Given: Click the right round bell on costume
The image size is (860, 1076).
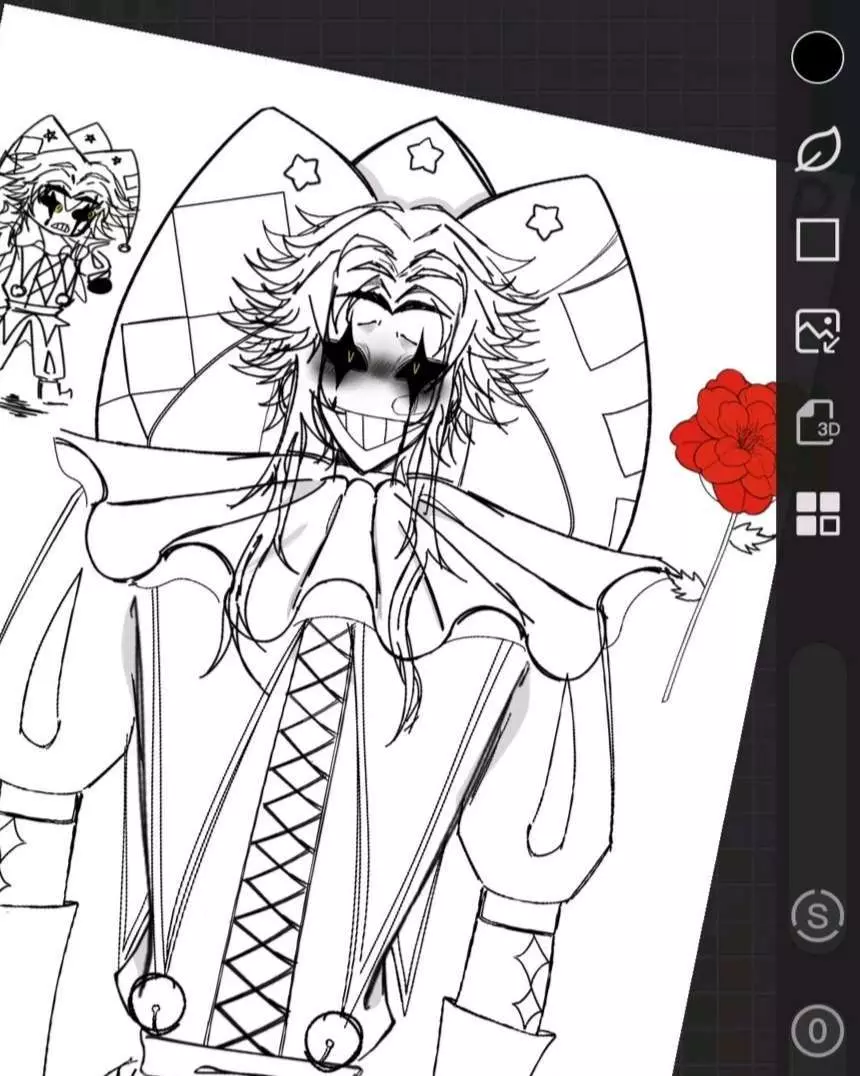Looking at the screenshot, I should tap(332, 1040).
